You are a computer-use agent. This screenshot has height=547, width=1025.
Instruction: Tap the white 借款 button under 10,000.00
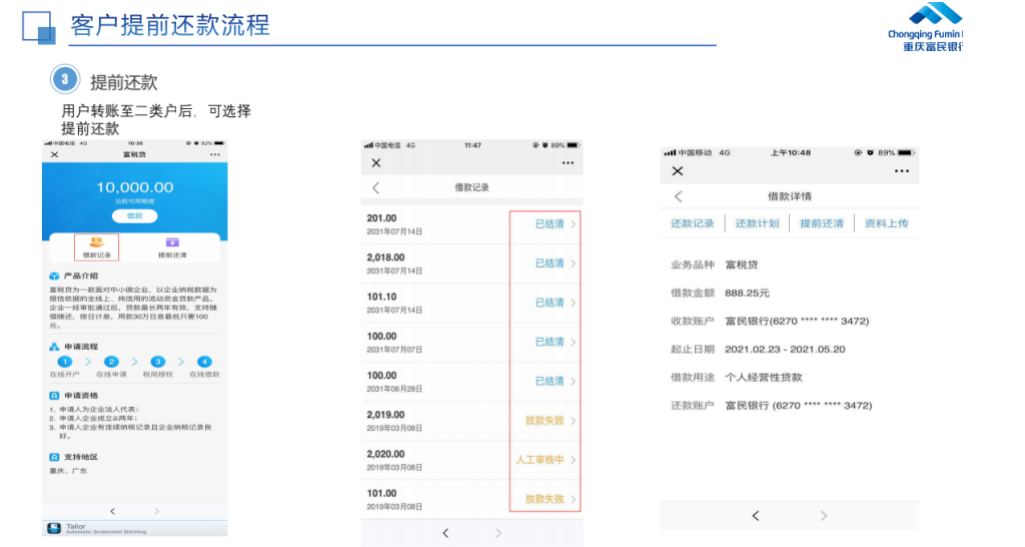(x=134, y=216)
